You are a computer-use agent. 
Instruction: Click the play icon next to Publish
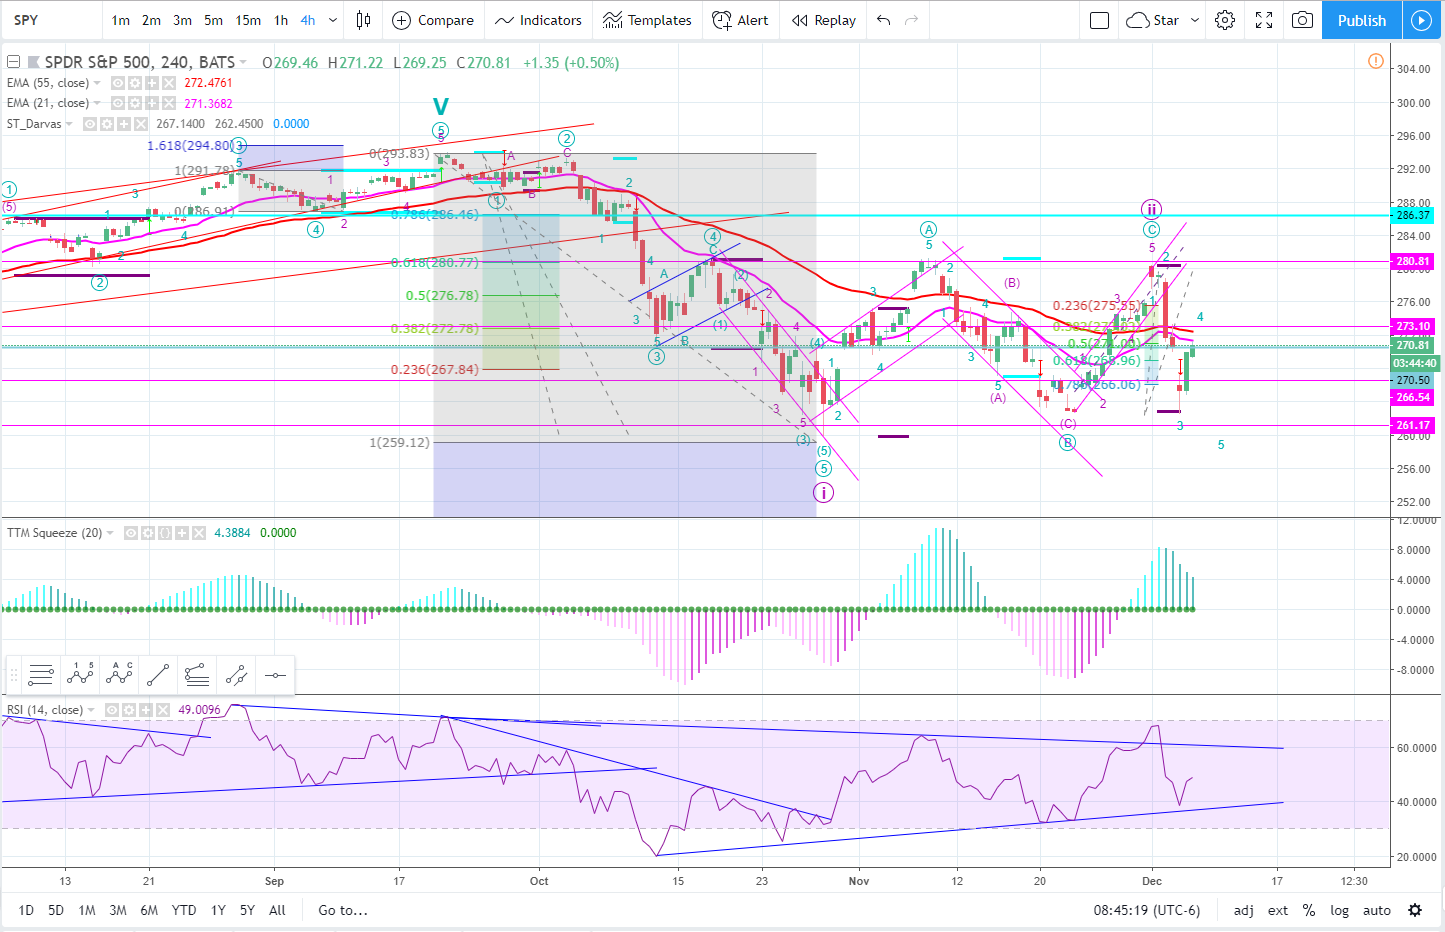[x=1421, y=20]
